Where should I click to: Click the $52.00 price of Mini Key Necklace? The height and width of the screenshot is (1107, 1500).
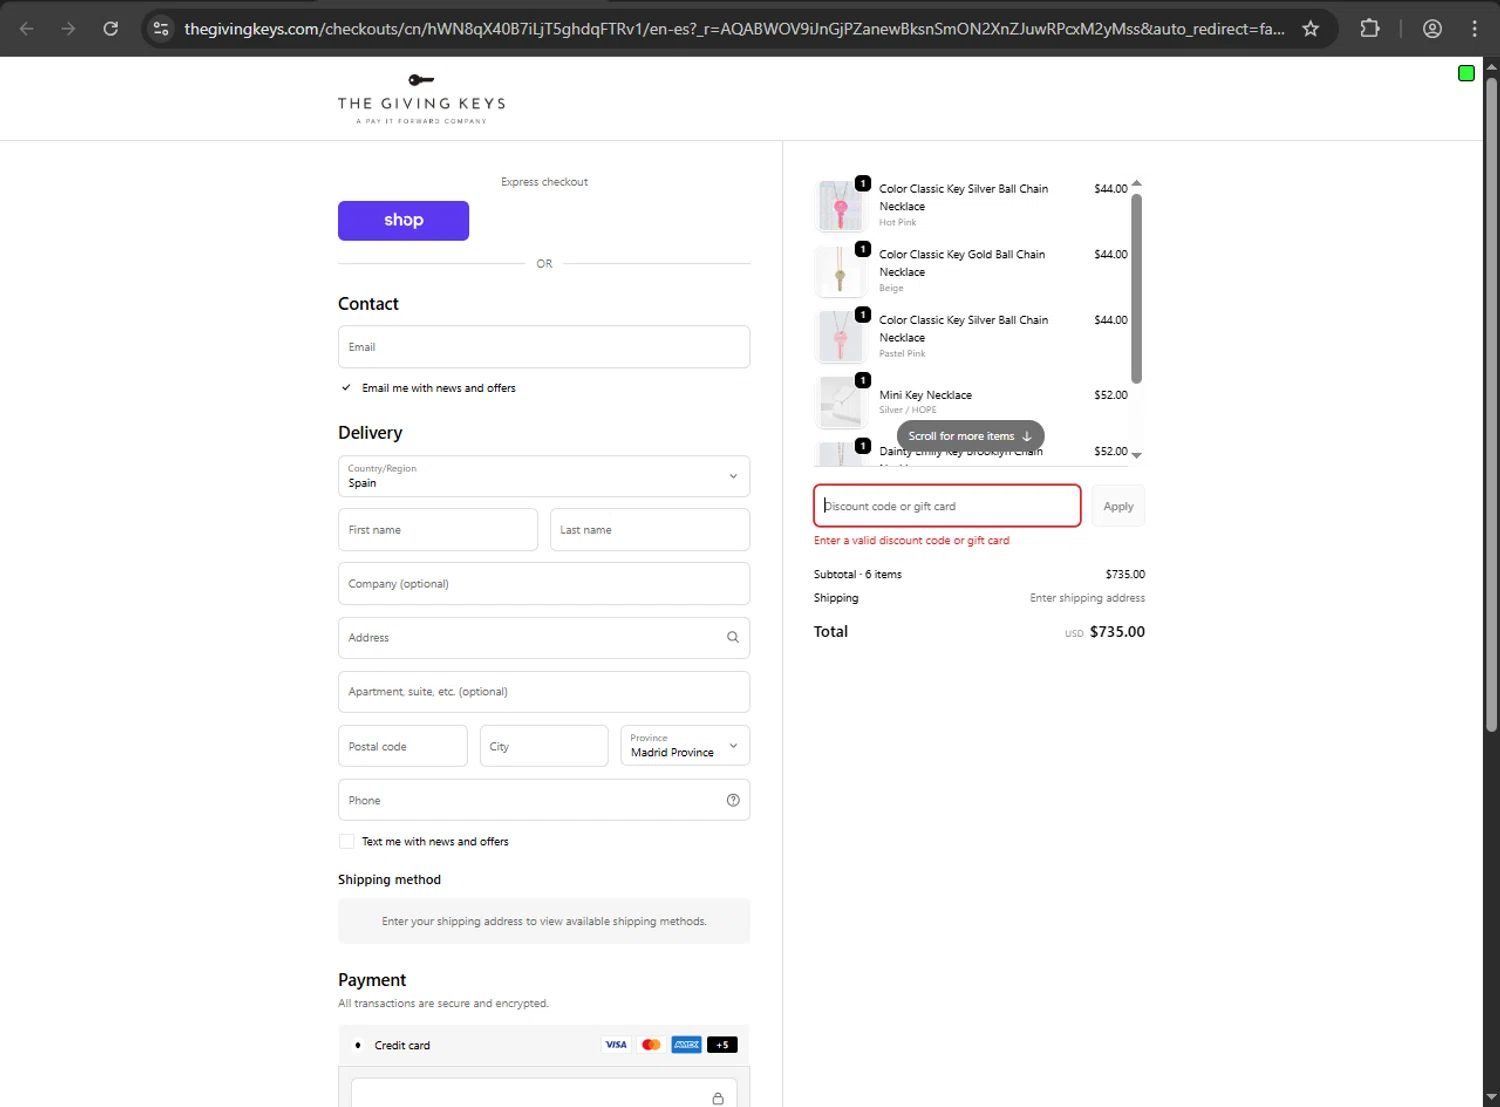1110,395
